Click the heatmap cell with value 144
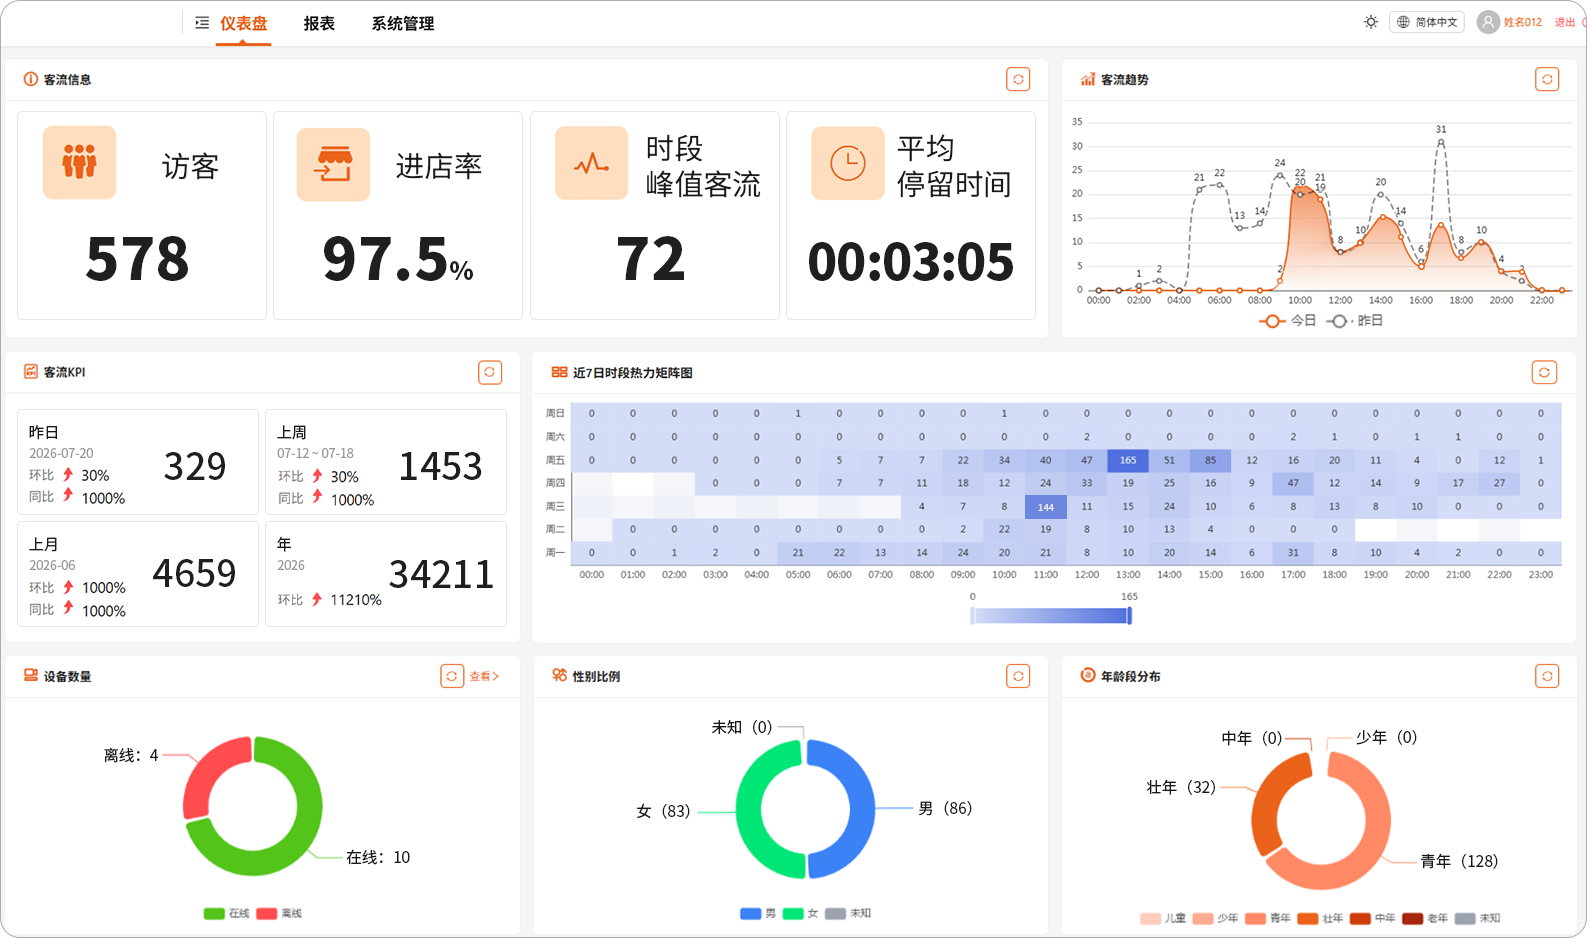The height and width of the screenshot is (938, 1587). [1046, 507]
